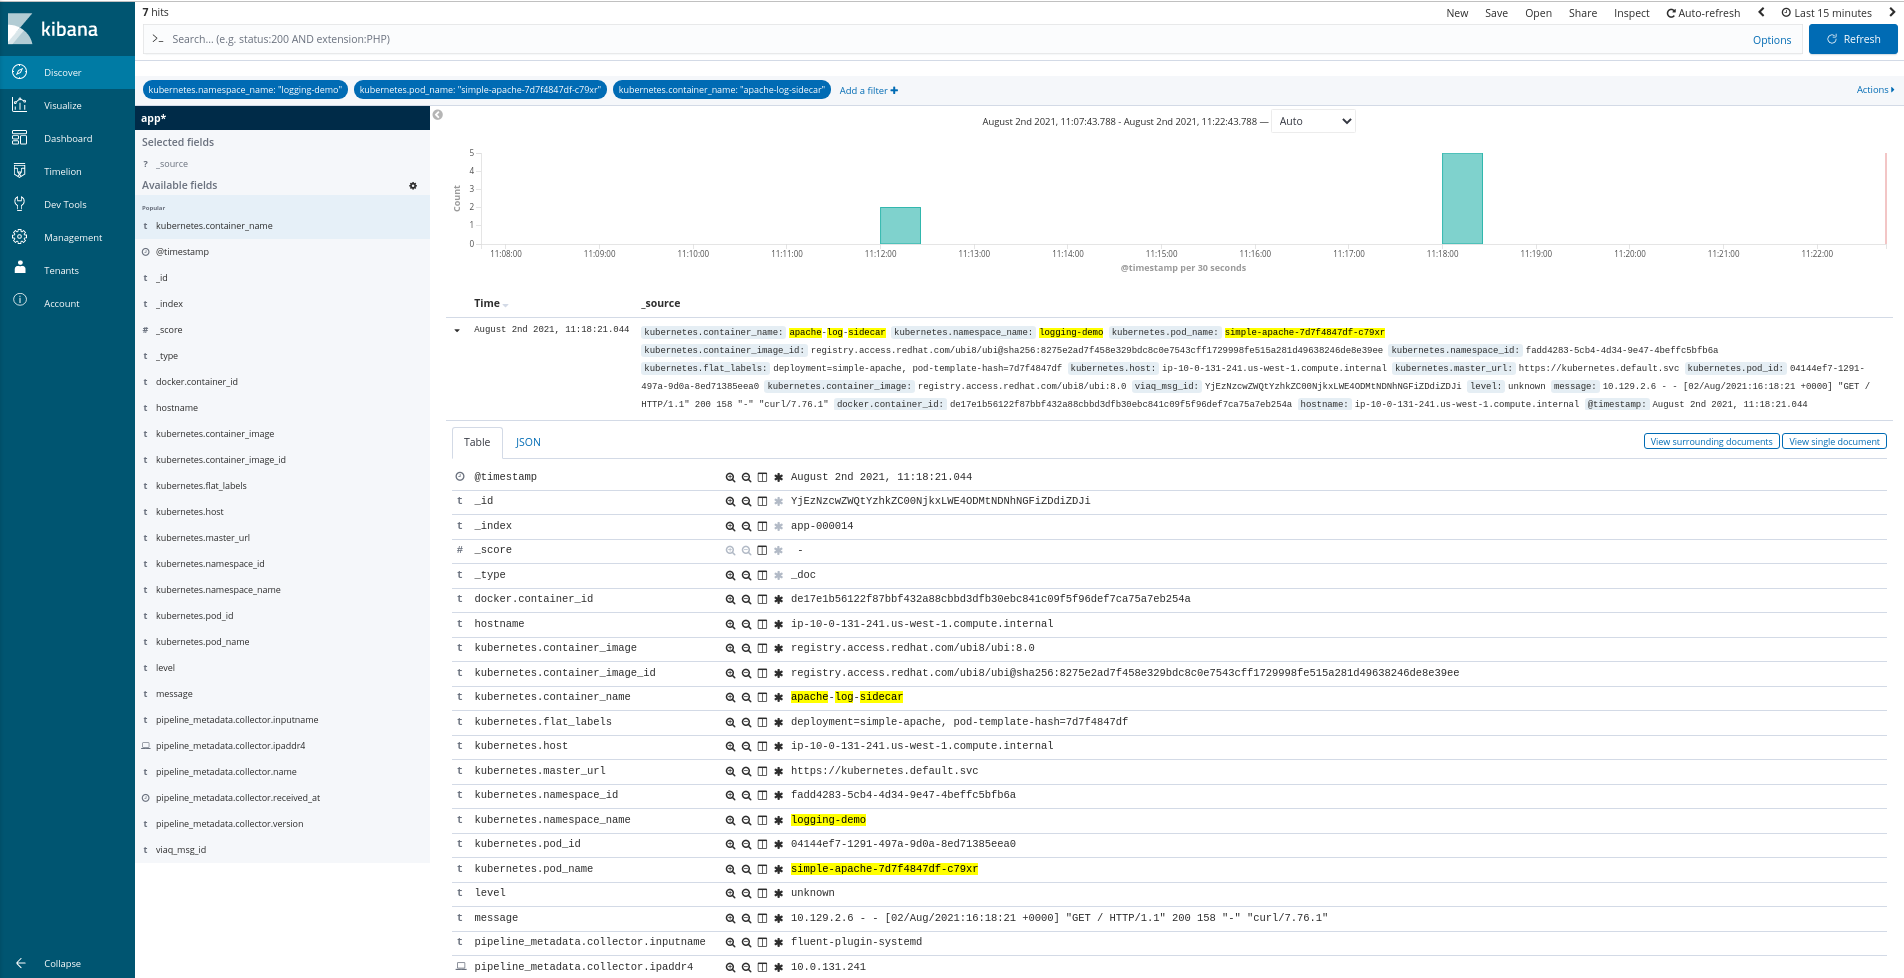The width and height of the screenshot is (1904, 978).
Task: Click the Refresh button
Action: click(1853, 39)
